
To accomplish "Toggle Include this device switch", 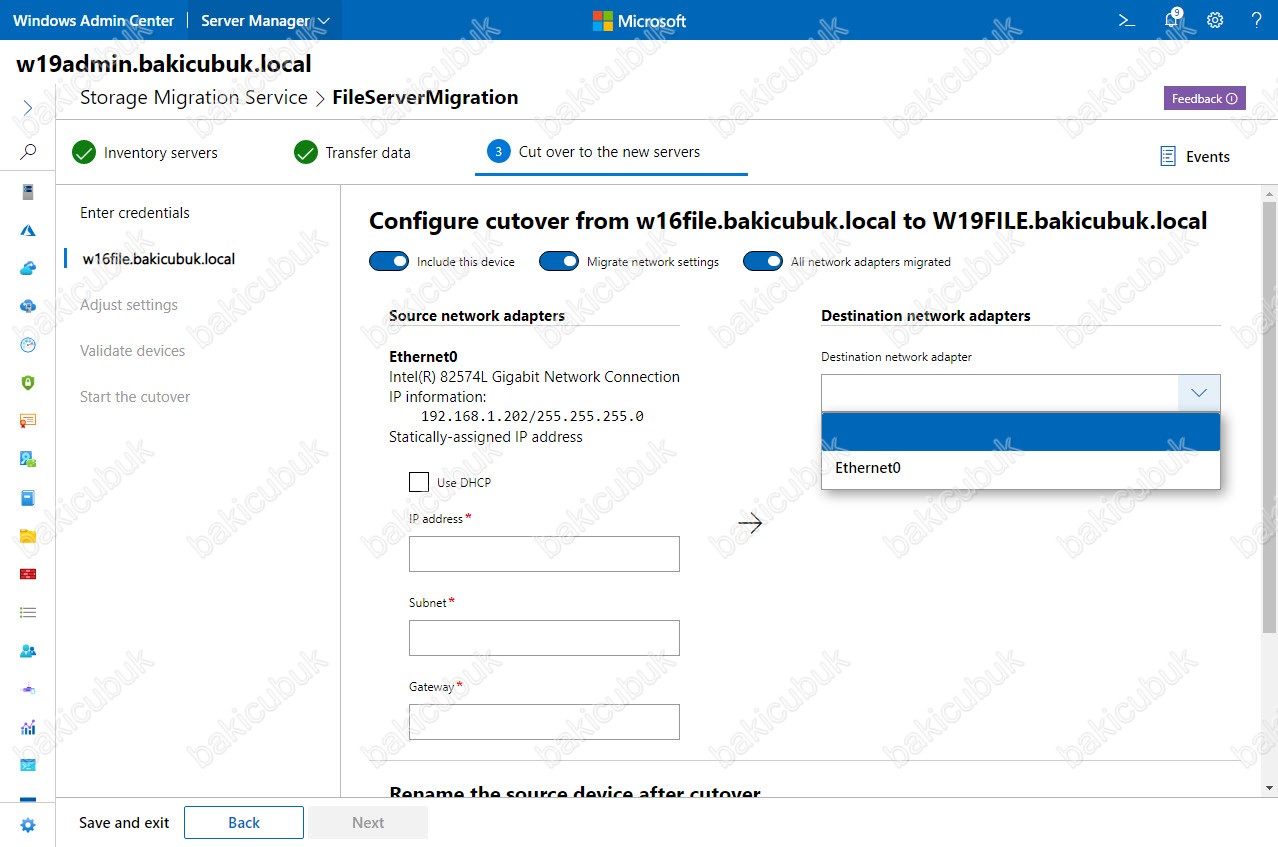I will [x=389, y=261].
